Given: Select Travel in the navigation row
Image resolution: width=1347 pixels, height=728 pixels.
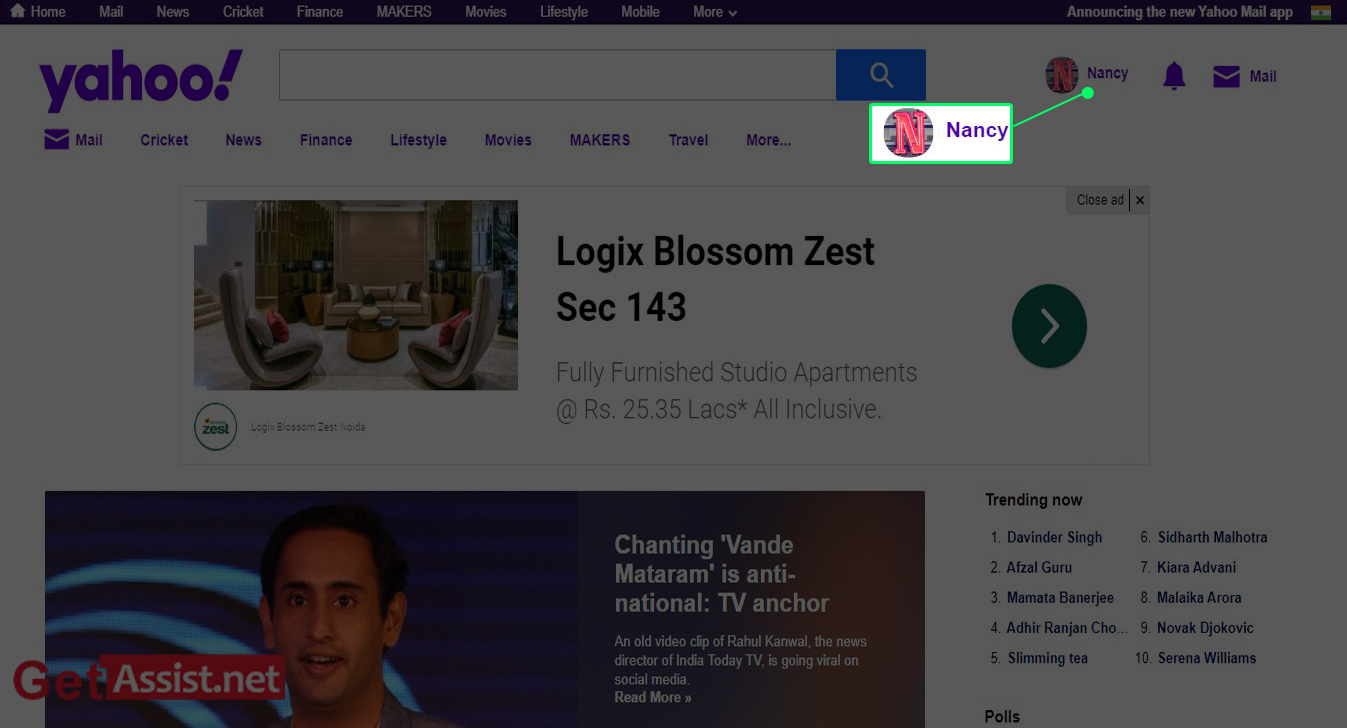Looking at the screenshot, I should pos(688,140).
